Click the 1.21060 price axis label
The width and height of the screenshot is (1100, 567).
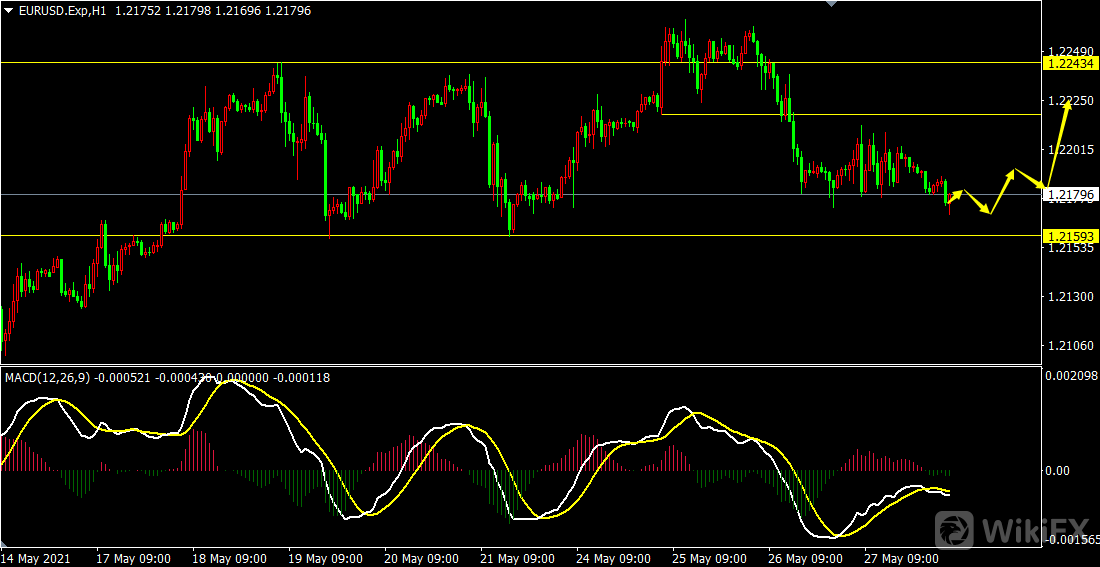click(x=1066, y=346)
